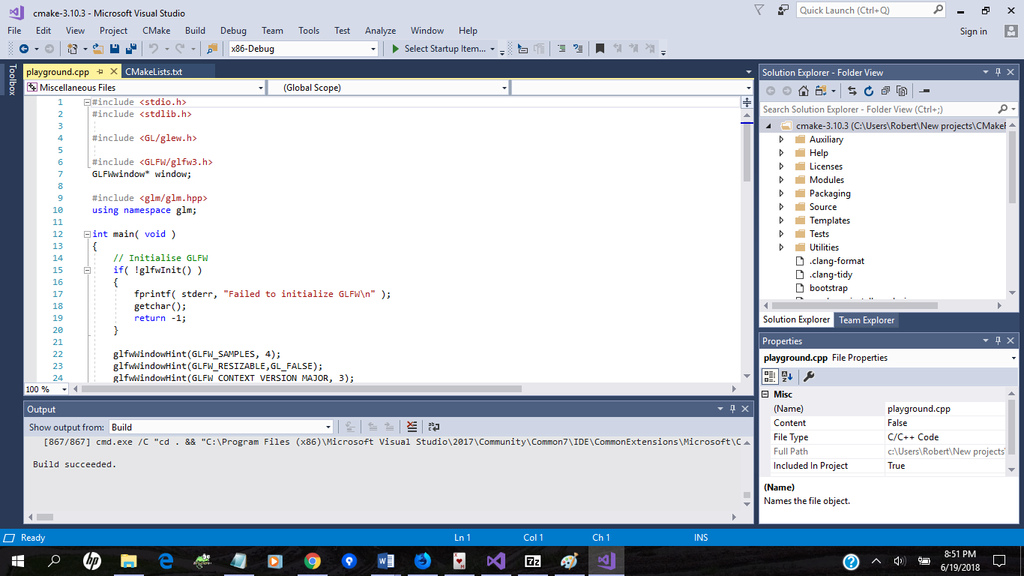Collapse the Misc properties category
The height and width of the screenshot is (576, 1024).
click(765, 394)
